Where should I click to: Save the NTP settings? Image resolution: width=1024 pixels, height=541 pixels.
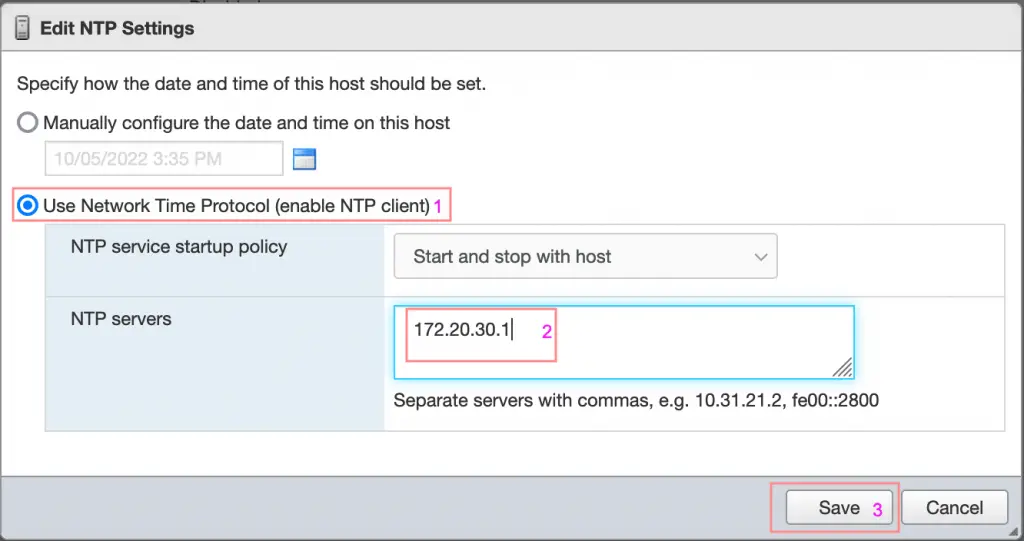[839, 508]
